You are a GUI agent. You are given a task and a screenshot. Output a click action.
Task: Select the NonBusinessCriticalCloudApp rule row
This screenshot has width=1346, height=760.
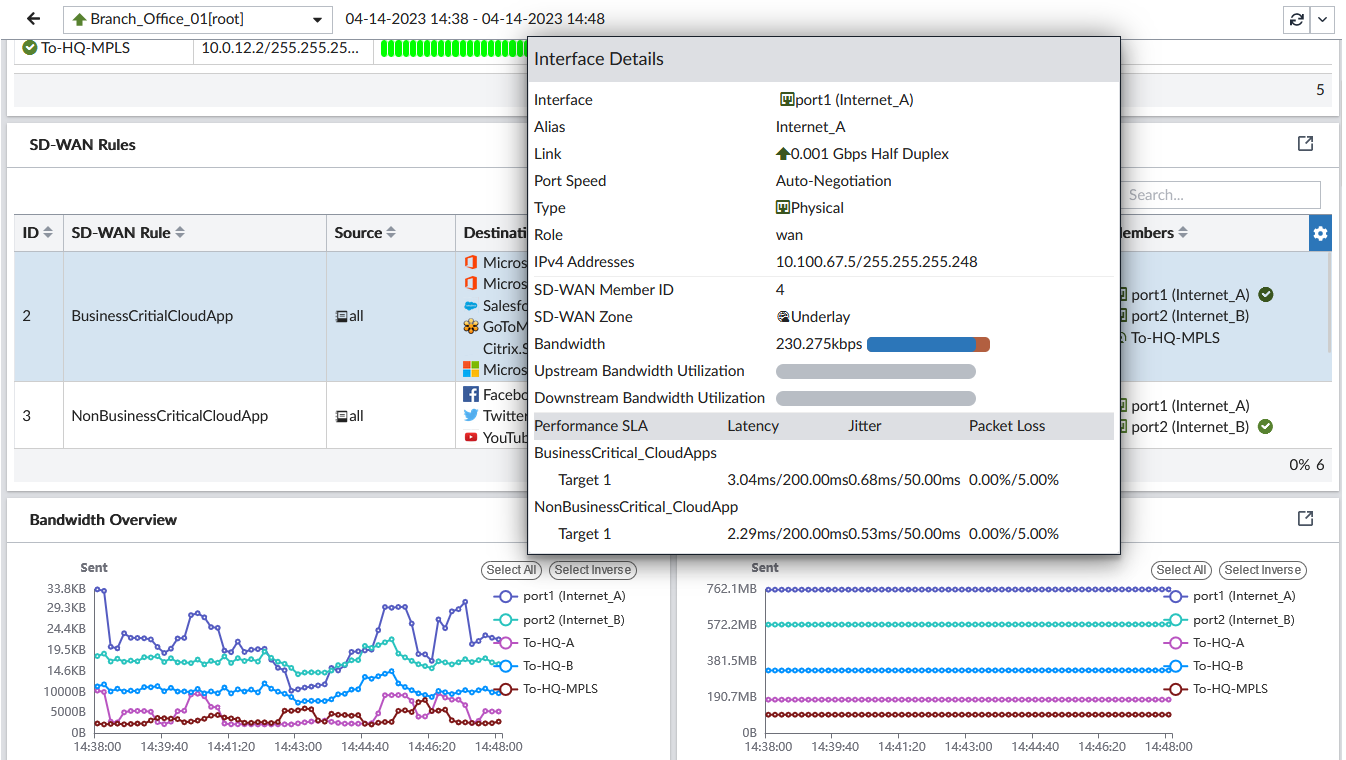coord(169,416)
